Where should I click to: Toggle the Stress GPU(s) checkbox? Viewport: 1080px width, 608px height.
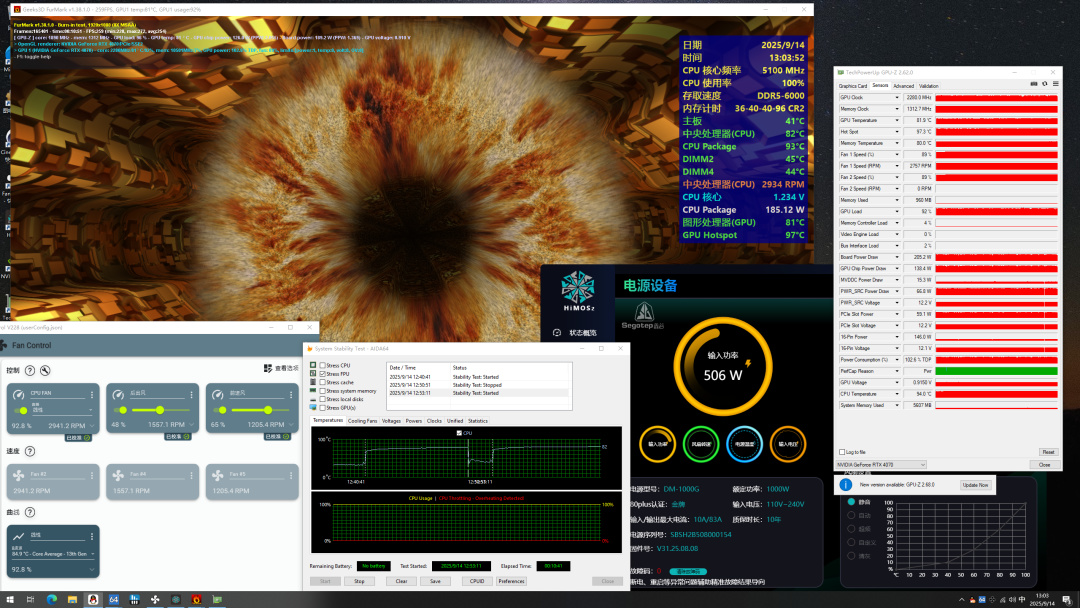pos(322,407)
